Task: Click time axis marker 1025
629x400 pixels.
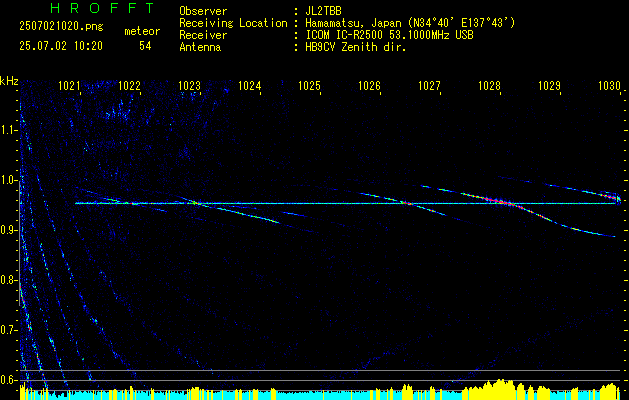Action: pyautogui.click(x=309, y=85)
